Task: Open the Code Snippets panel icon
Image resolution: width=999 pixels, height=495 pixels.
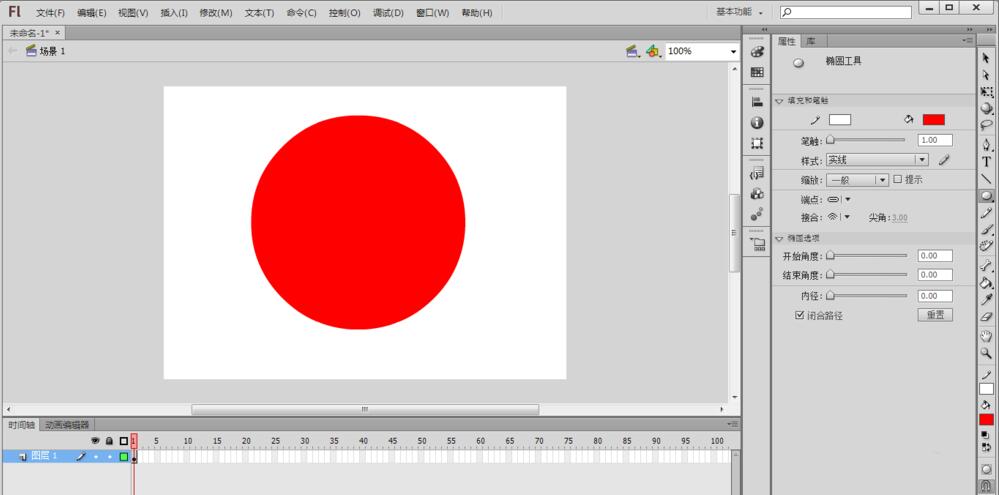Action: (757, 173)
